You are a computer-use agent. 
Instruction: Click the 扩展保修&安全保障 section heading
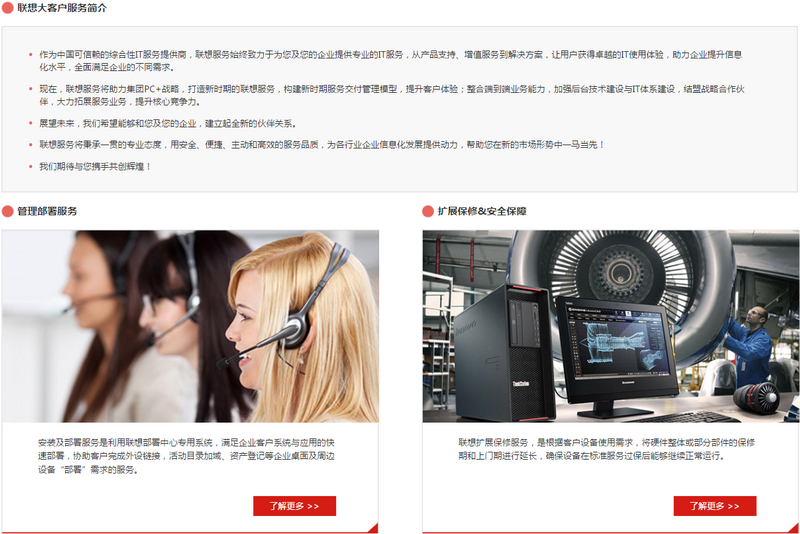482,211
